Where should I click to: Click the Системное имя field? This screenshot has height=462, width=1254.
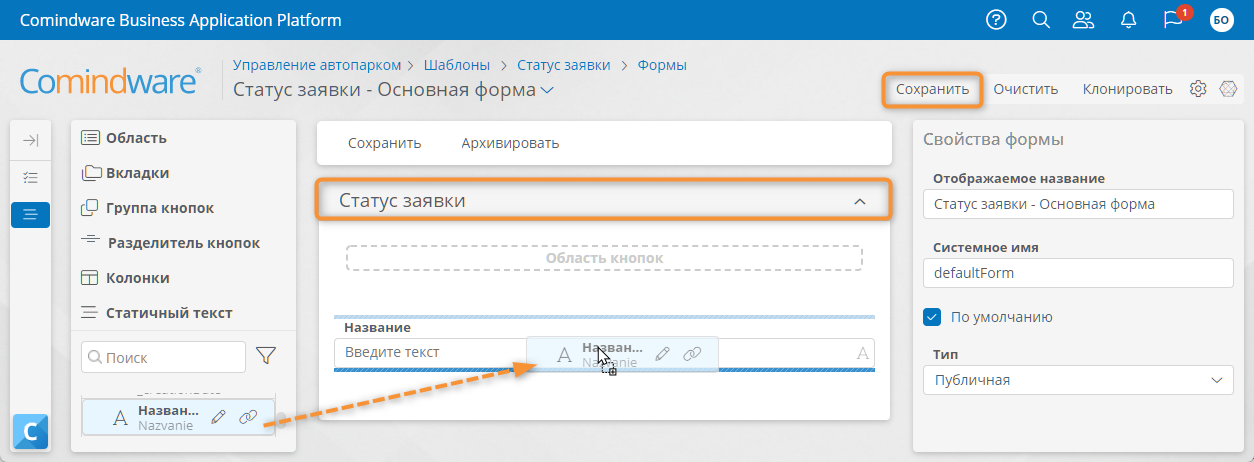pyautogui.click(x=1079, y=272)
